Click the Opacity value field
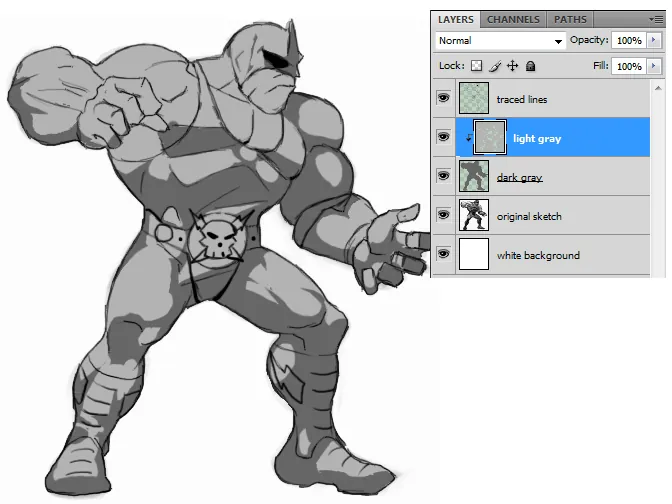The image size is (672, 504). point(629,41)
